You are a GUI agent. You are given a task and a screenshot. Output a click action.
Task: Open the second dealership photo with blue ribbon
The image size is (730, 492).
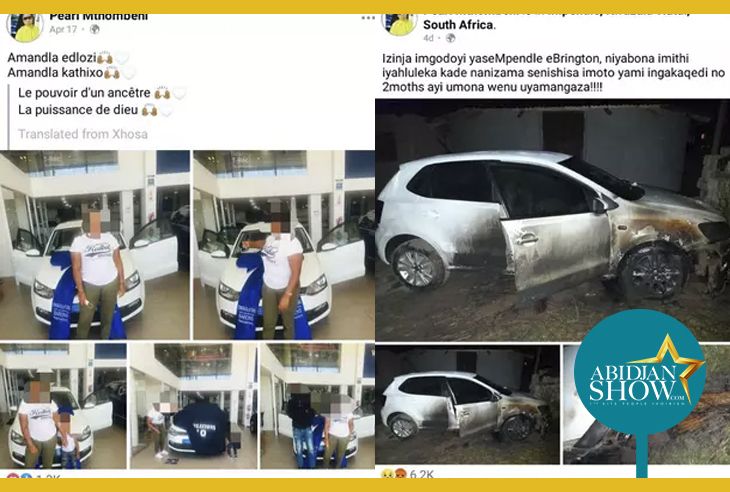point(284,245)
